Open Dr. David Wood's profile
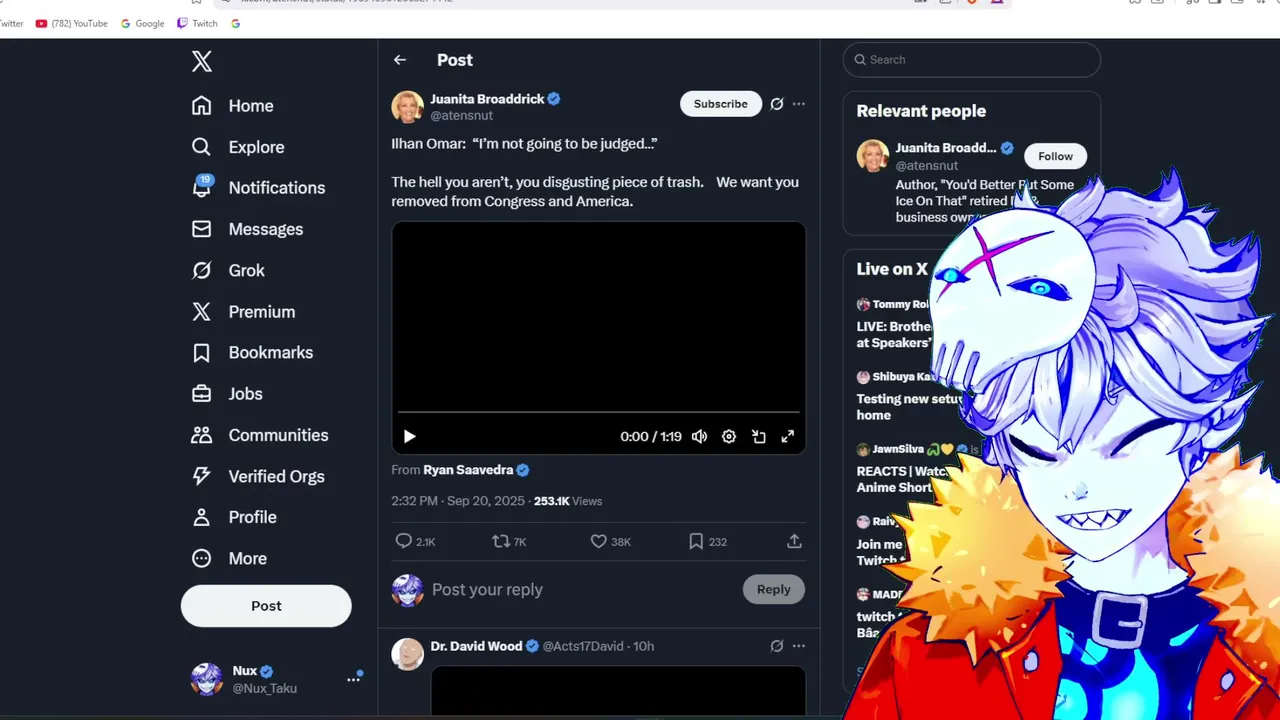This screenshot has height=720, width=1280. pyautogui.click(x=476, y=646)
